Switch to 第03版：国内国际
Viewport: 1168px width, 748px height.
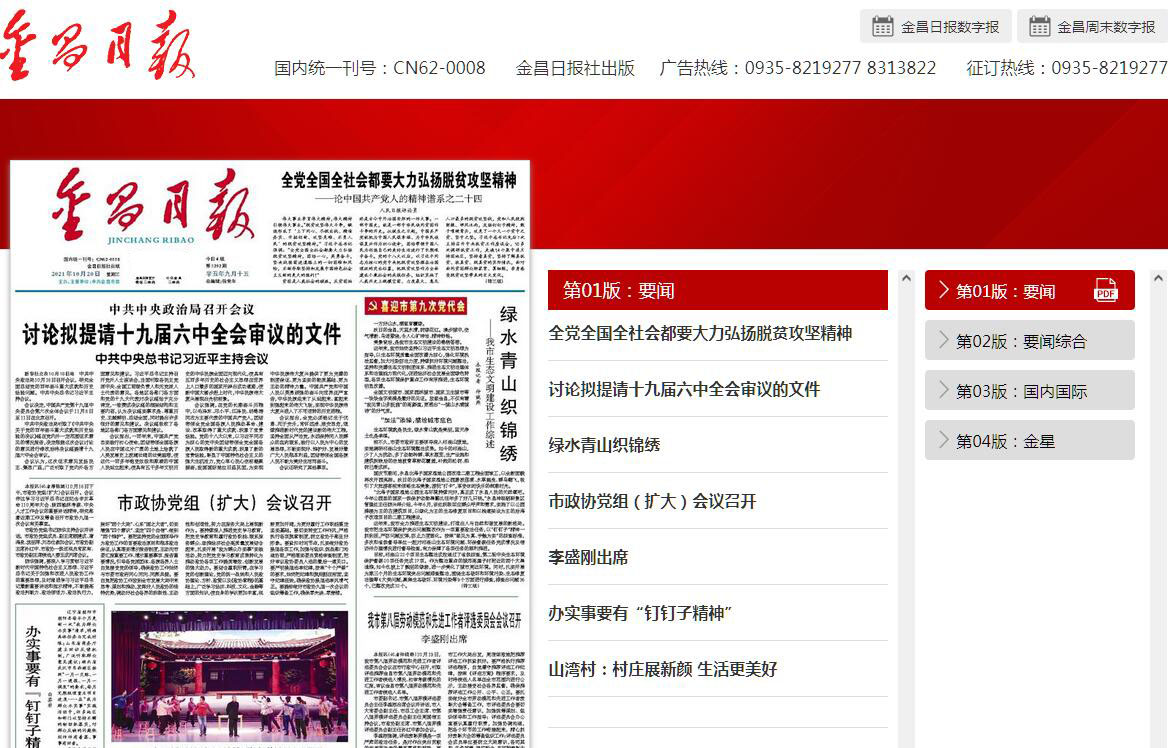coord(1020,391)
